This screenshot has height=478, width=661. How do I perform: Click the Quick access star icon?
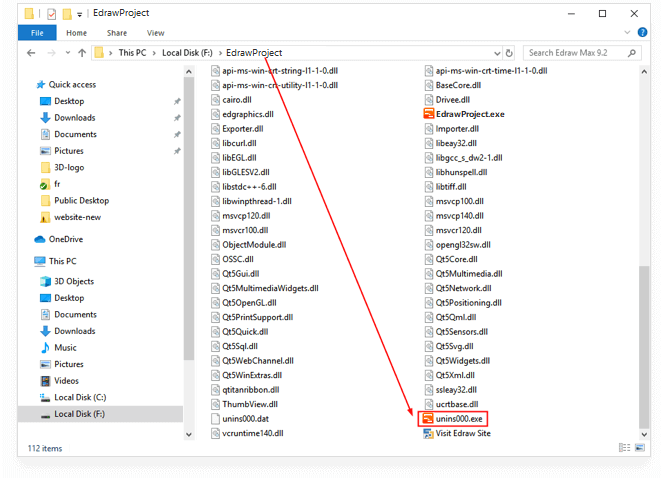point(40,85)
